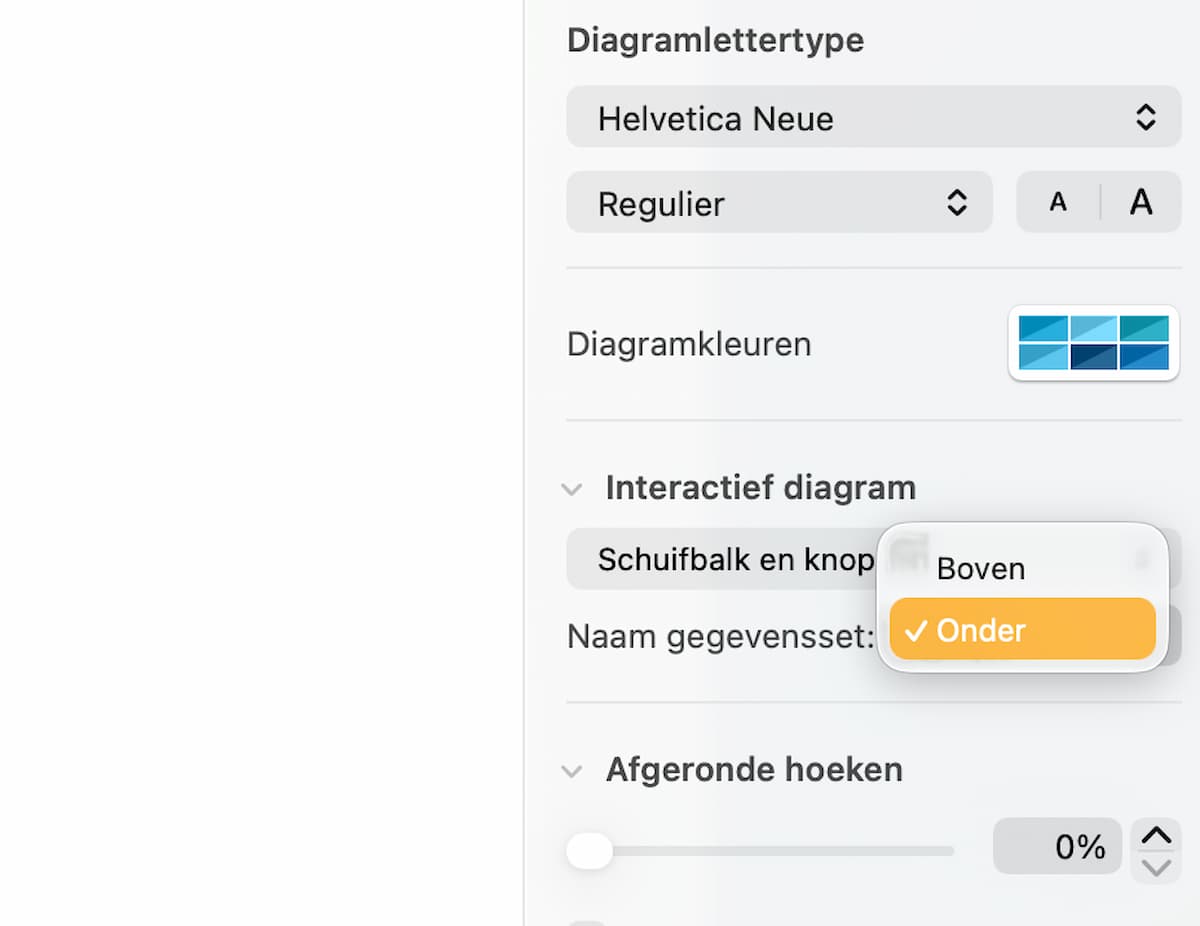This screenshot has height=926, width=1200.
Task: Click the blank white canvas area
Action: (x=260, y=460)
